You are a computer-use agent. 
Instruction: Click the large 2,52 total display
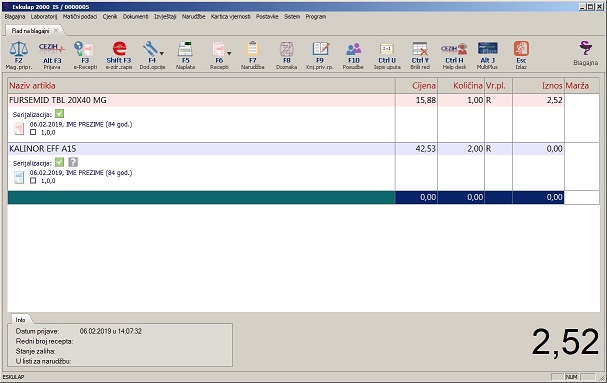[565, 342]
